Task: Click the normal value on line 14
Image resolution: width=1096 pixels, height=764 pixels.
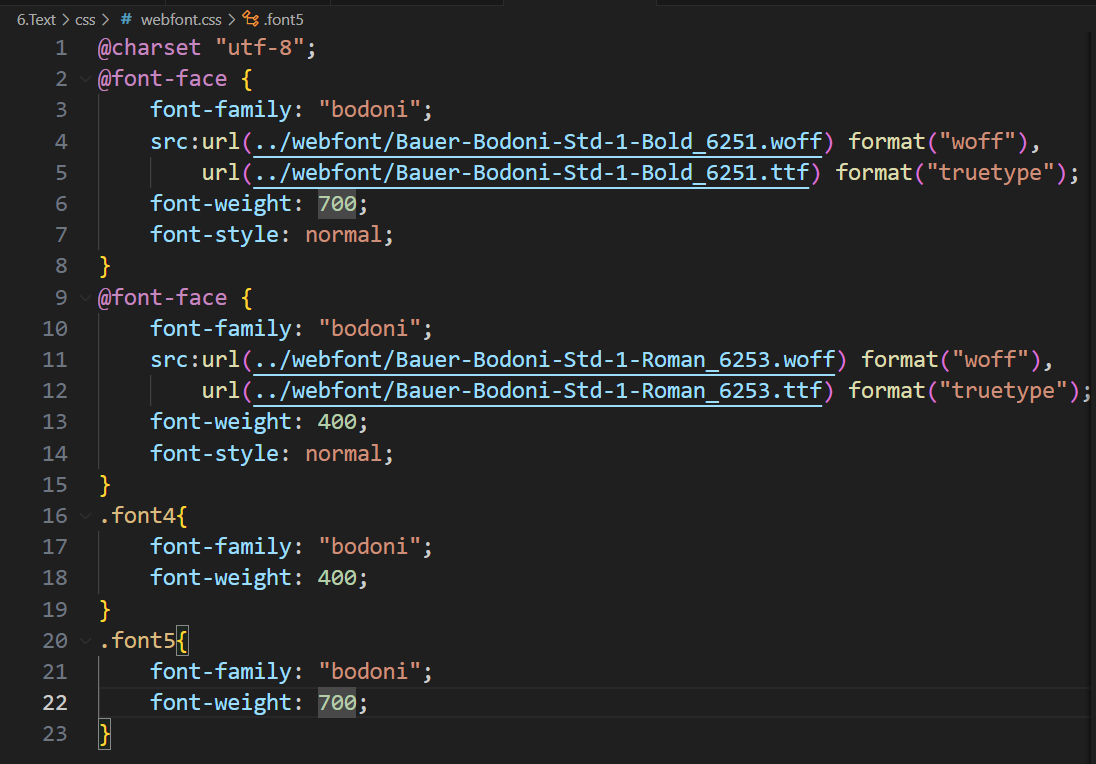Action: [343, 454]
